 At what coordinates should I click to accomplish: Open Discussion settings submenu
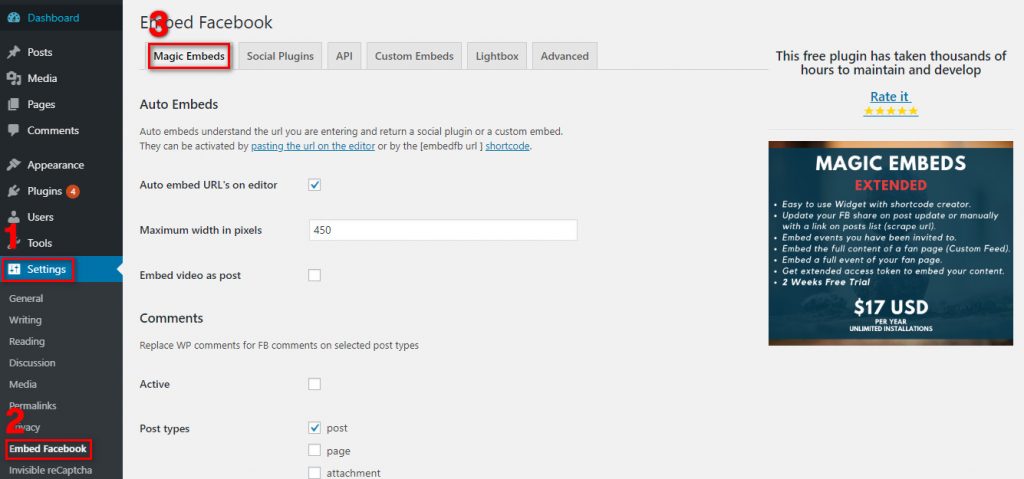click(32, 363)
